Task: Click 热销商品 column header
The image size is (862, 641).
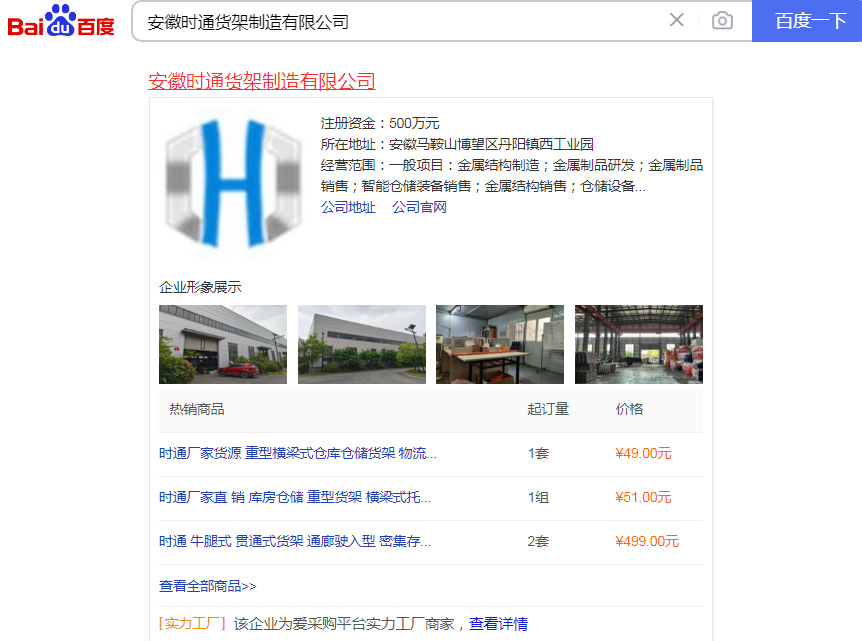Action: click(197, 409)
